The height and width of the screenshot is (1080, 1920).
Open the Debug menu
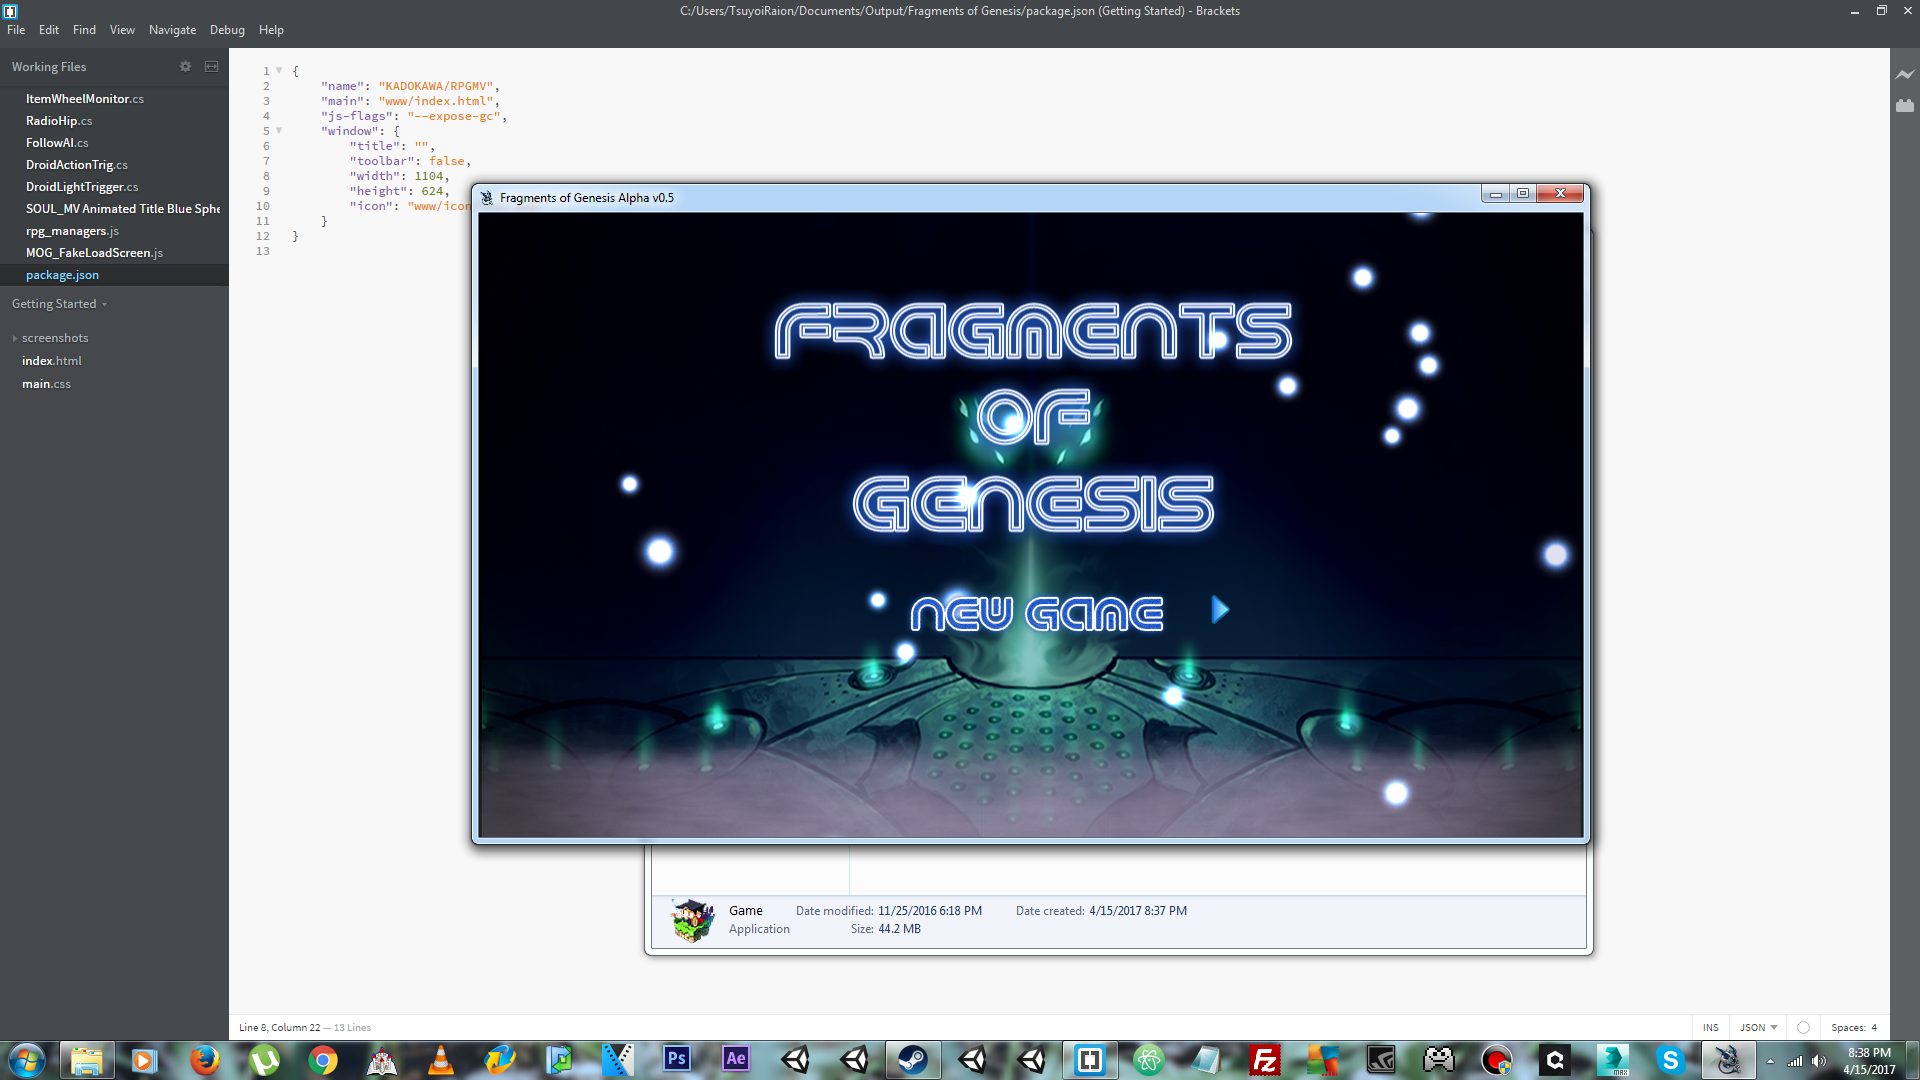227,30
